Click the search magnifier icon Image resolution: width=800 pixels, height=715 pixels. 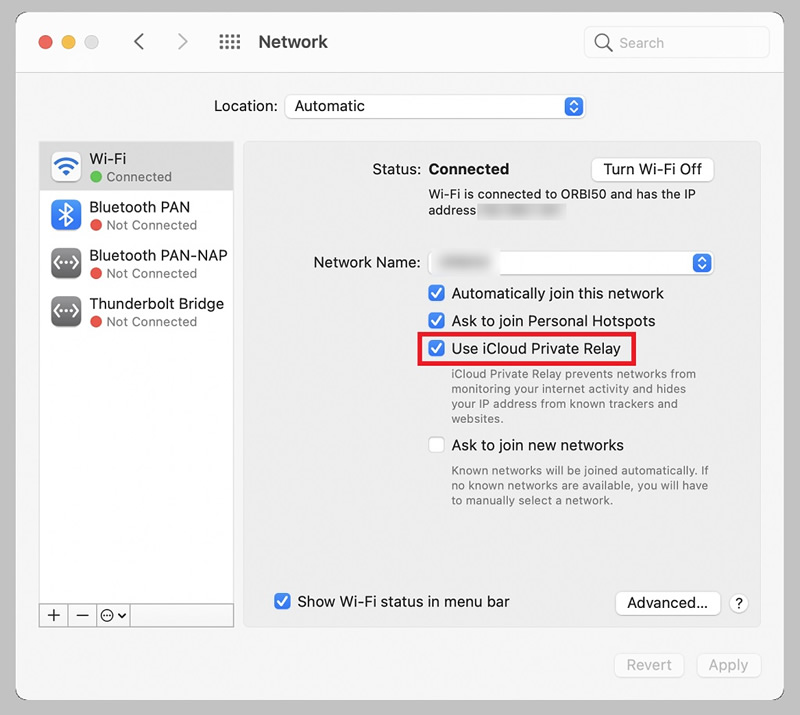tap(603, 42)
